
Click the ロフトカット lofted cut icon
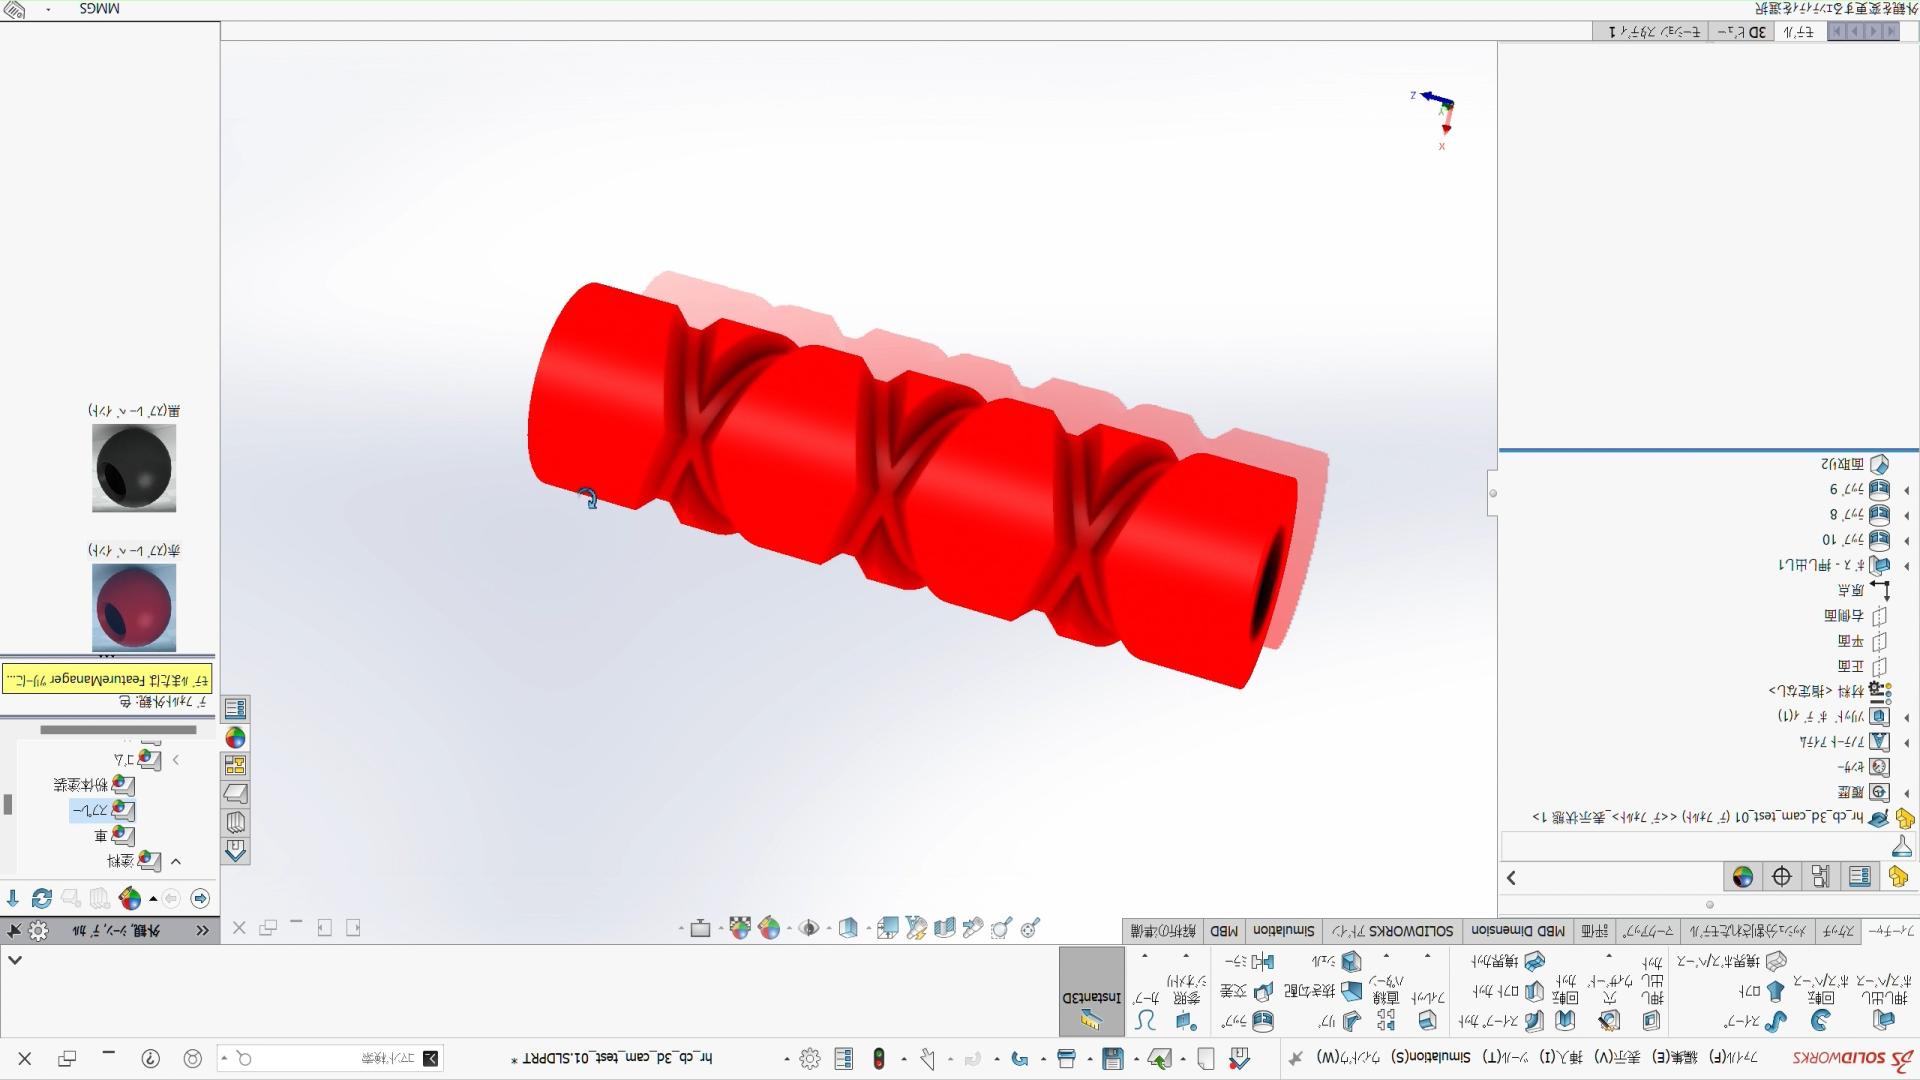pos(1534,991)
